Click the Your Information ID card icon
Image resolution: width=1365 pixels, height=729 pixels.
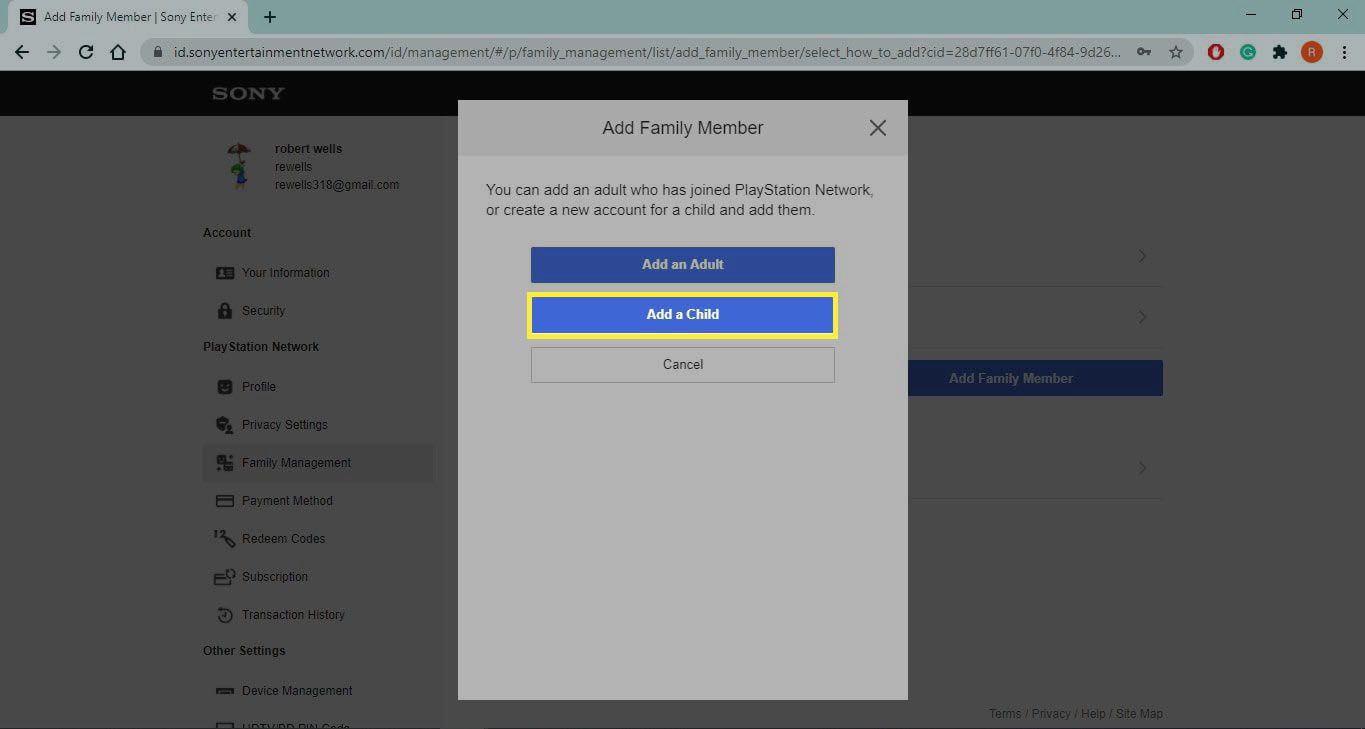click(225, 273)
